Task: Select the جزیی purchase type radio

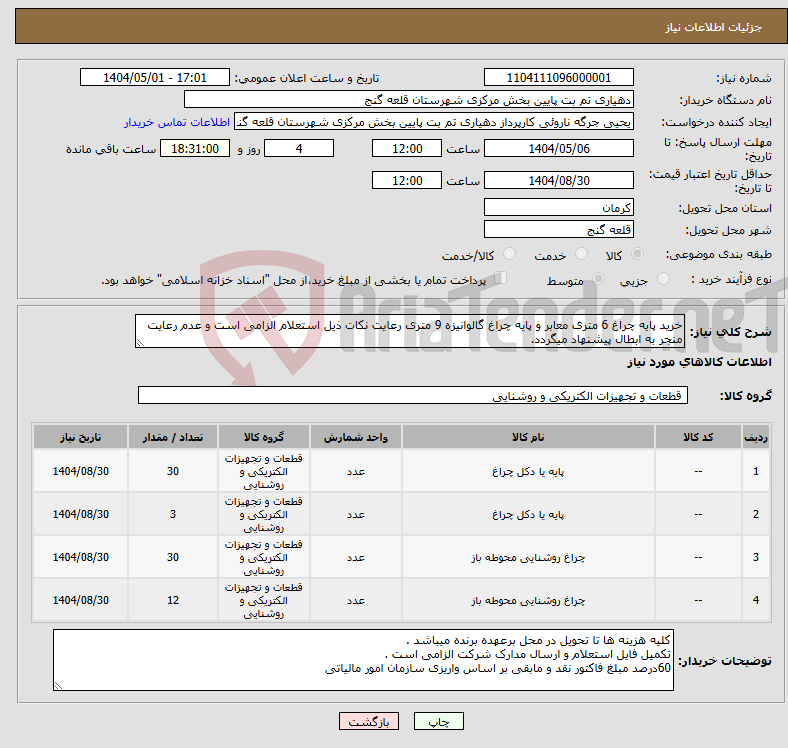Action: tap(664, 278)
